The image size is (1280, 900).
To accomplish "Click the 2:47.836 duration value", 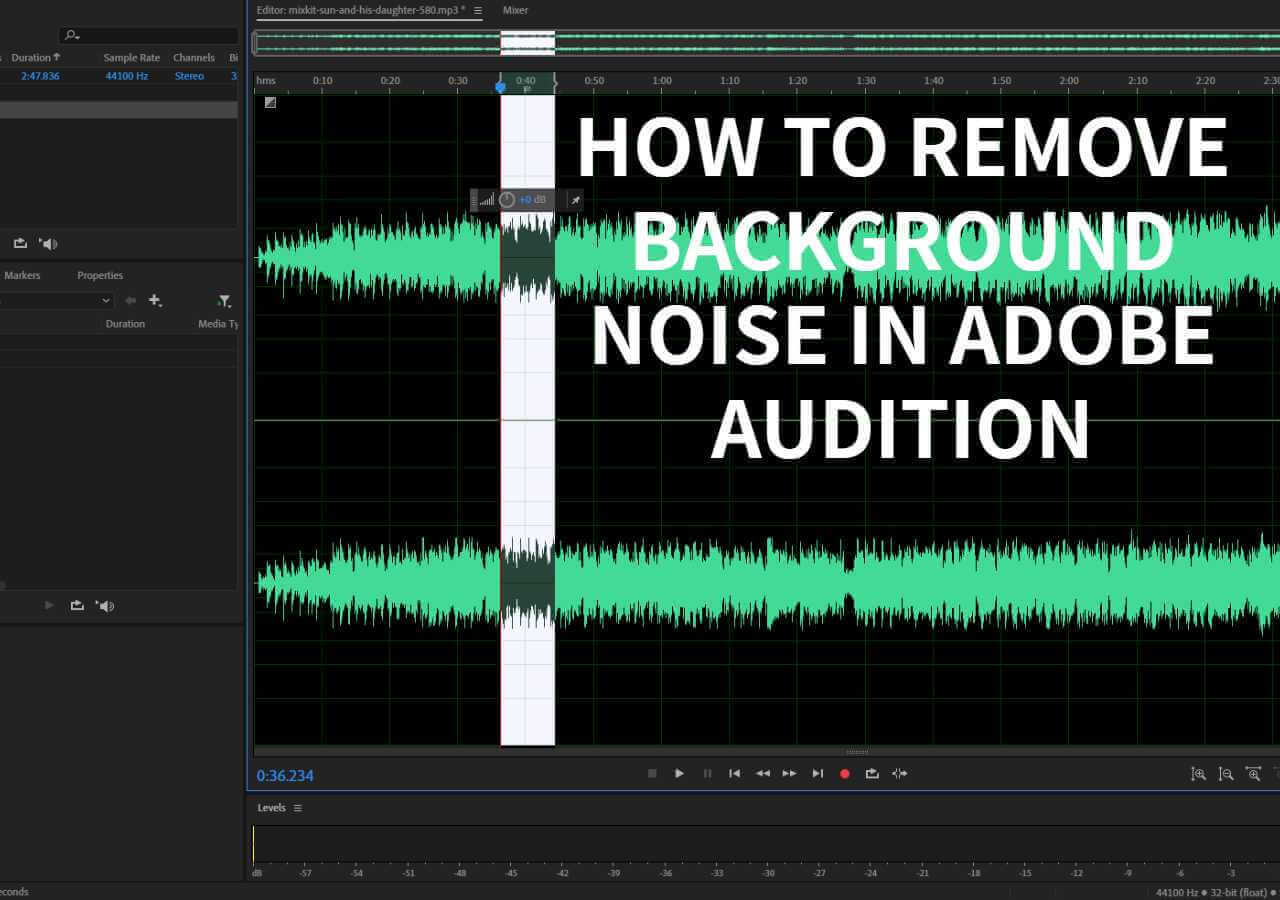I will click(x=40, y=76).
